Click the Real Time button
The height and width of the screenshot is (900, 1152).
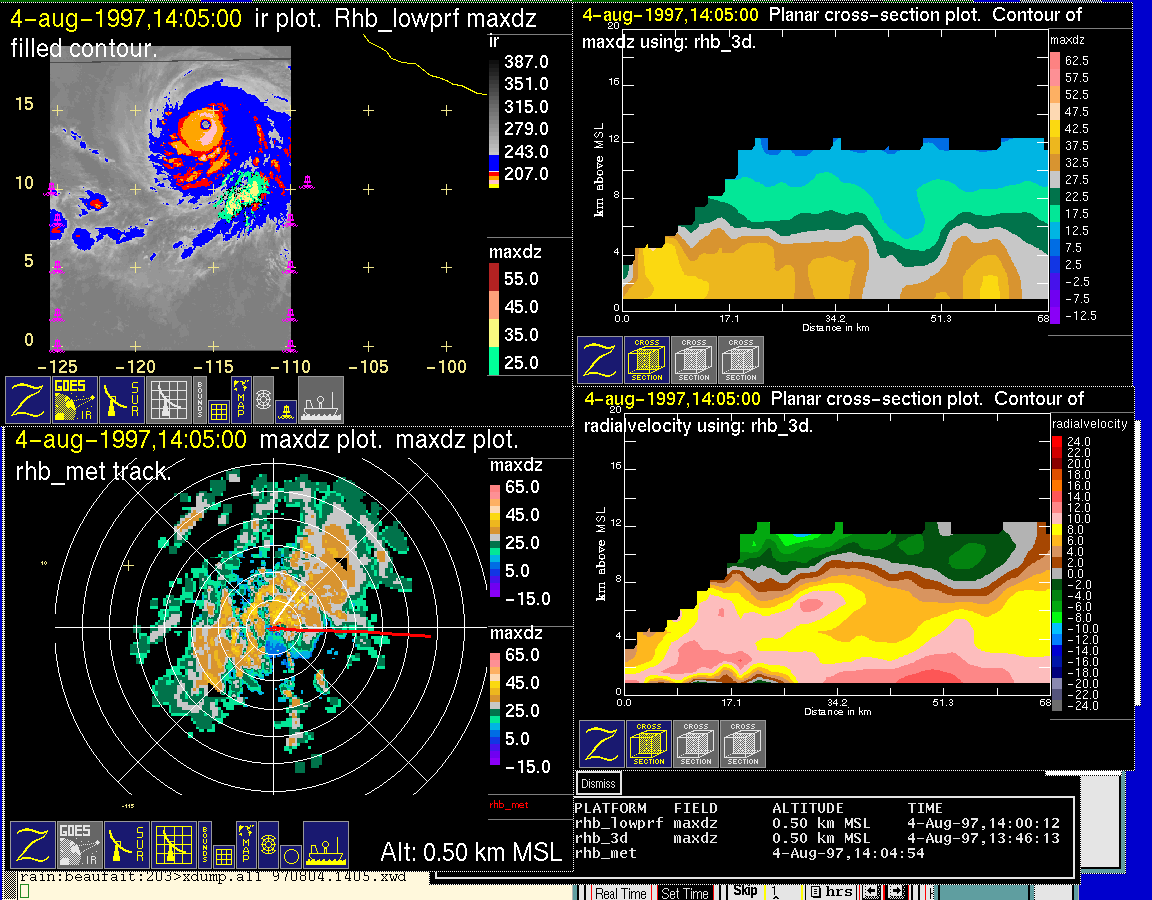coord(620,893)
